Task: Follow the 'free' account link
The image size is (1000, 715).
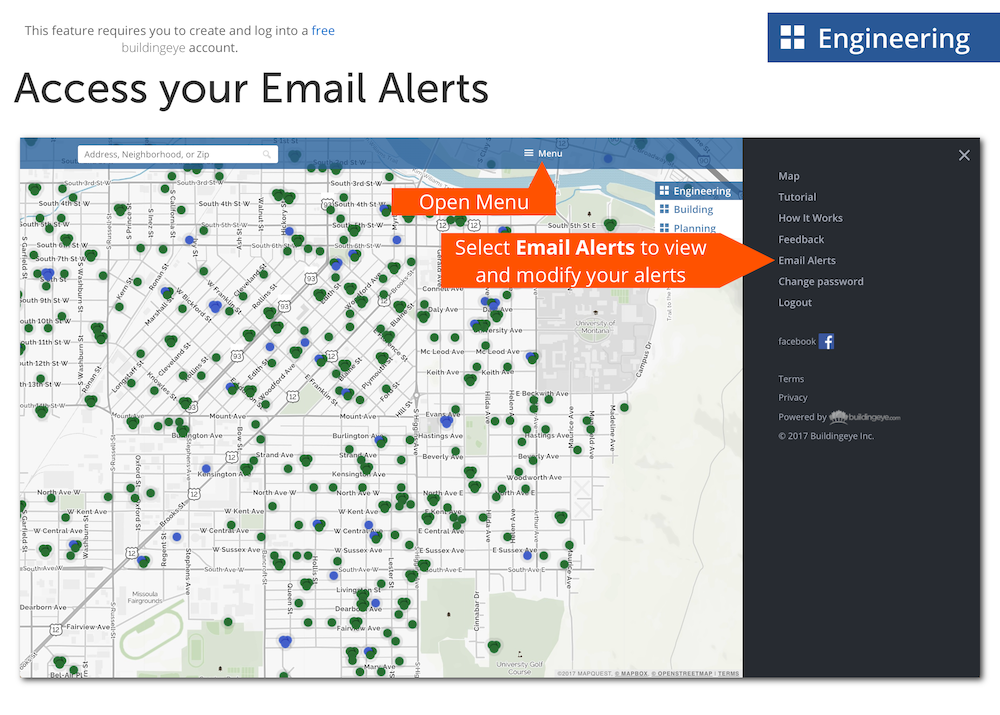Action: tap(323, 31)
